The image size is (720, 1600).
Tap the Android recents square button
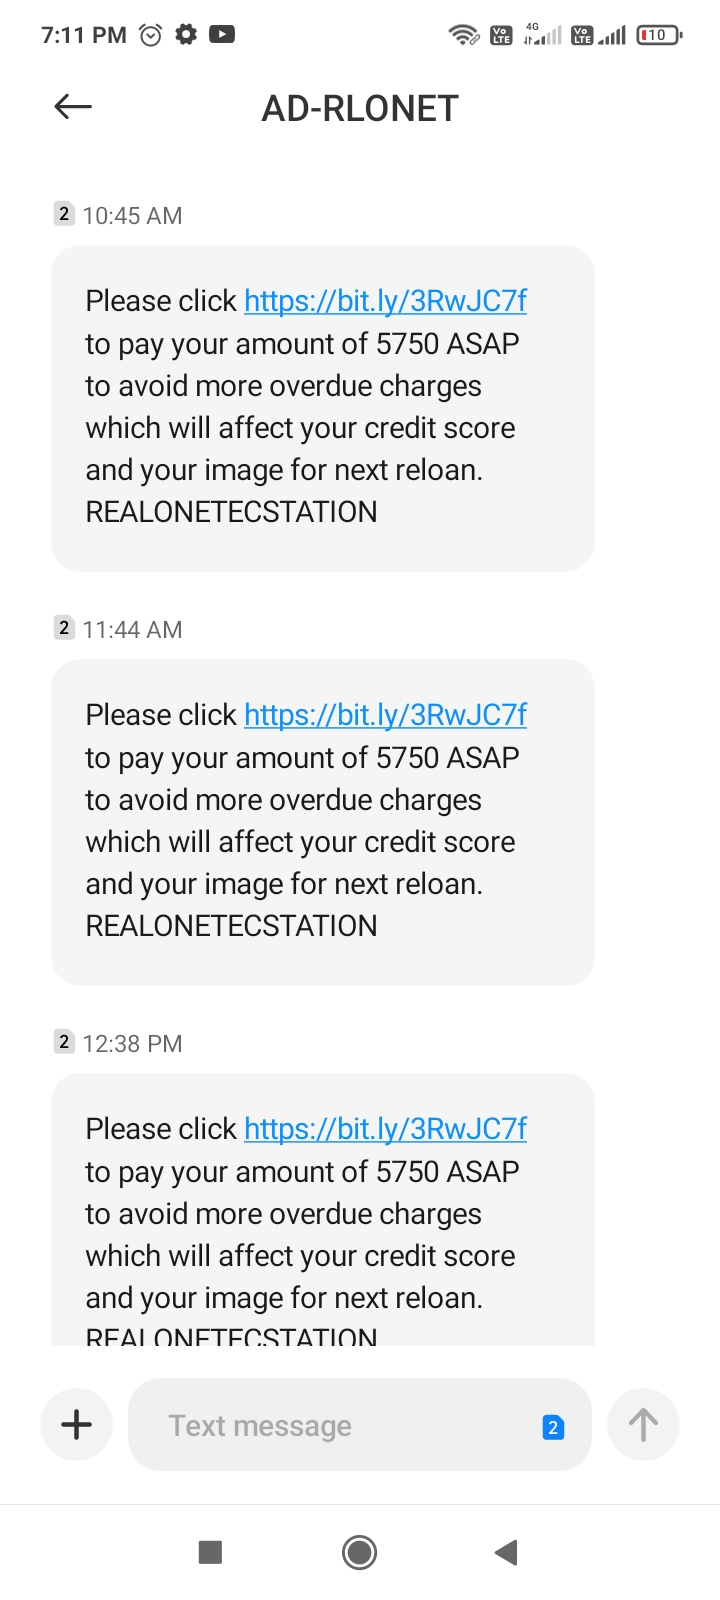tap(210, 1552)
